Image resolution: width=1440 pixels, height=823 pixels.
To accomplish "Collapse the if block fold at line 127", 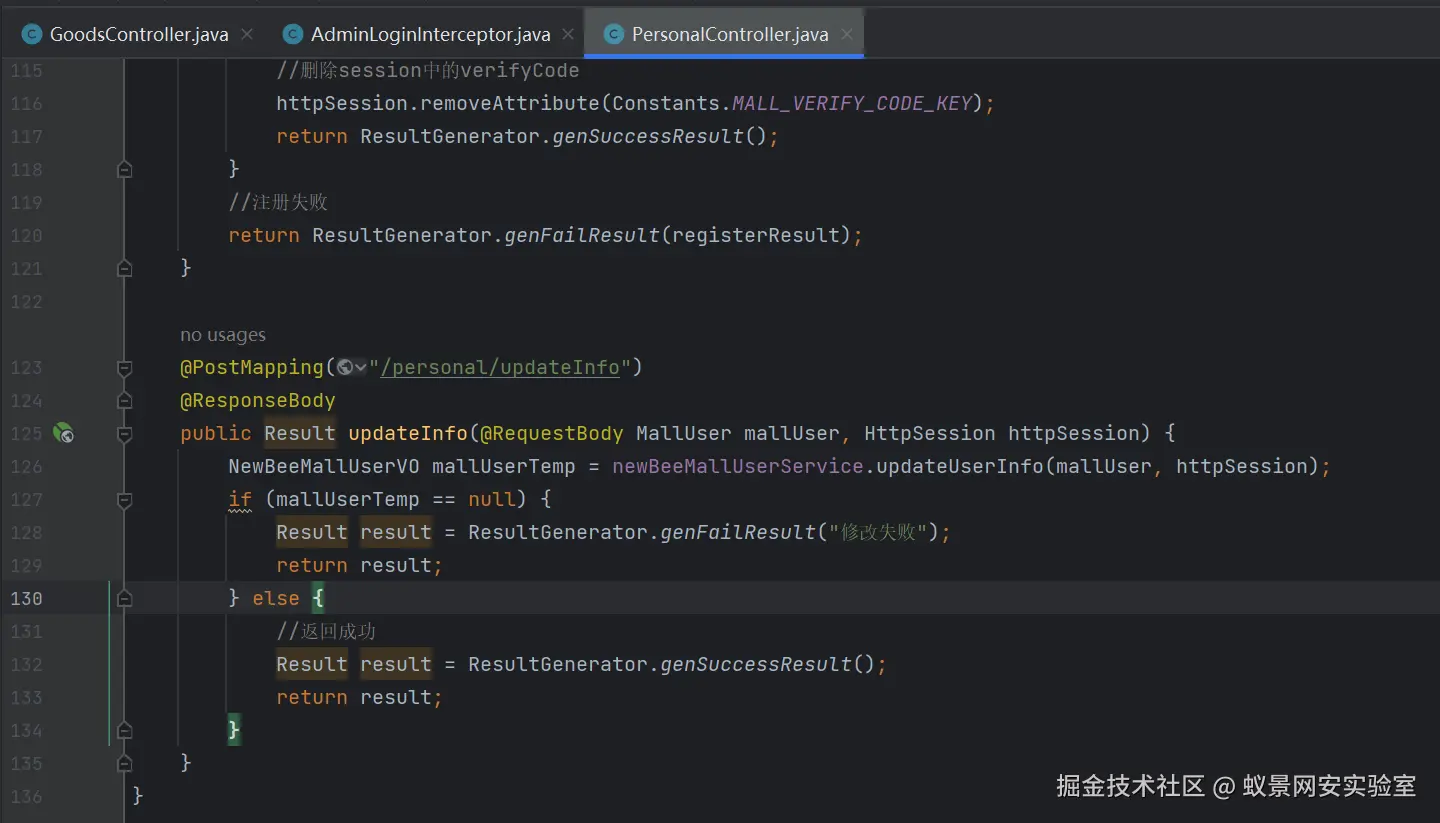I will (124, 500).
